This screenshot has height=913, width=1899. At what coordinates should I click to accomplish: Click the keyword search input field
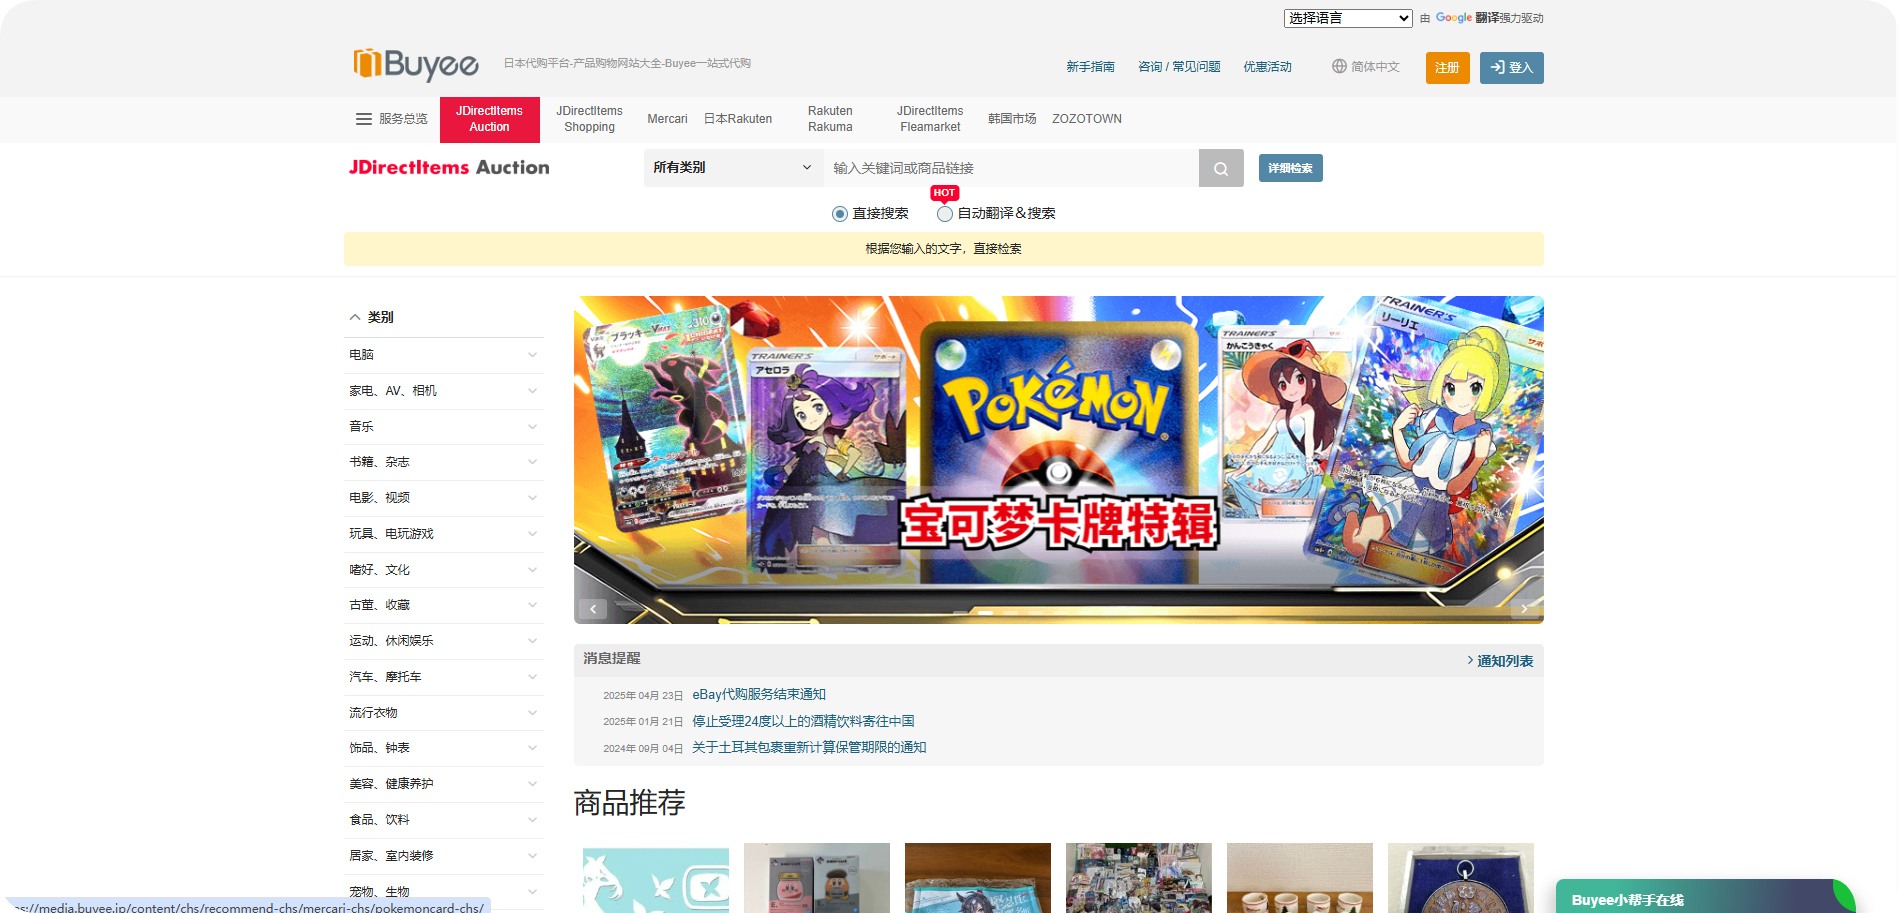tap(1010, 168)
